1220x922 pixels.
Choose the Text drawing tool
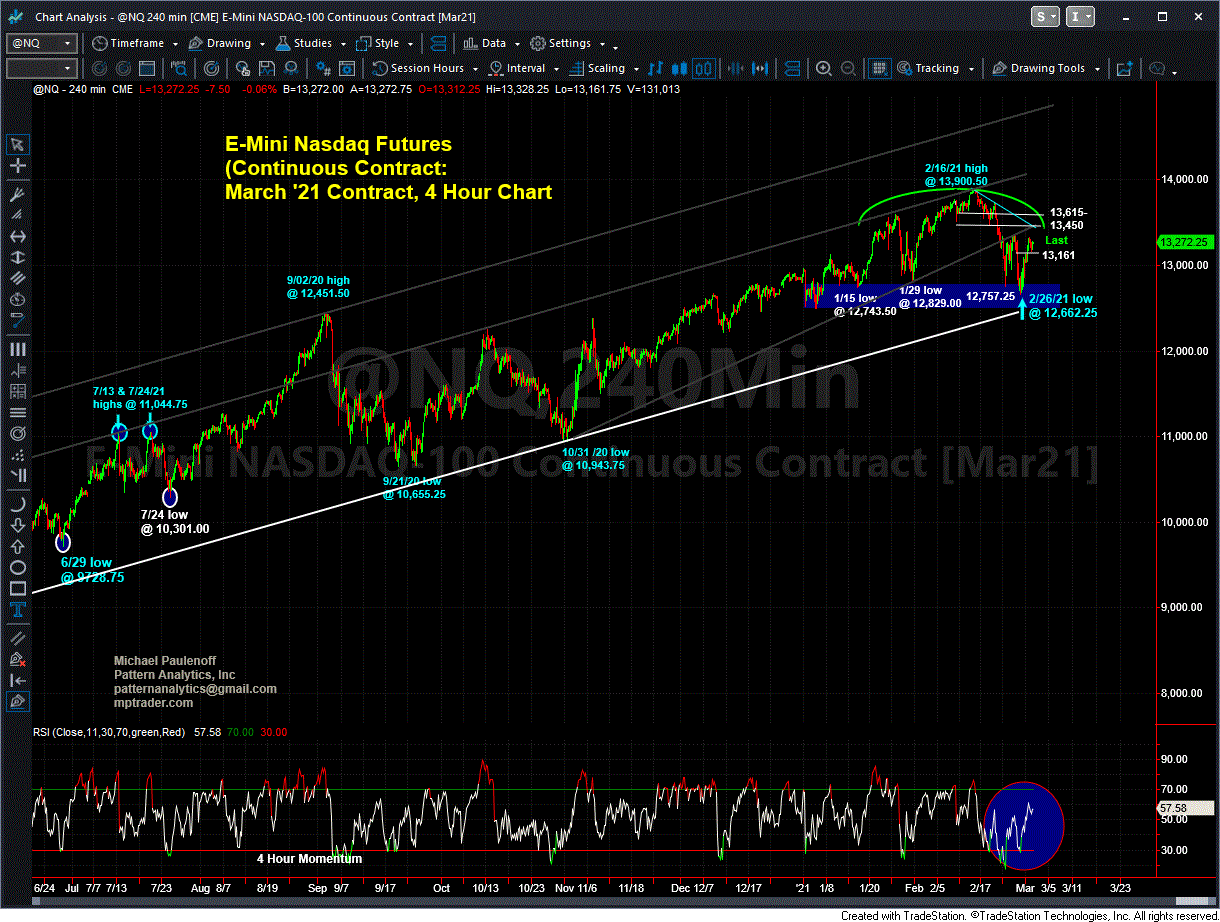pos(17,609)
